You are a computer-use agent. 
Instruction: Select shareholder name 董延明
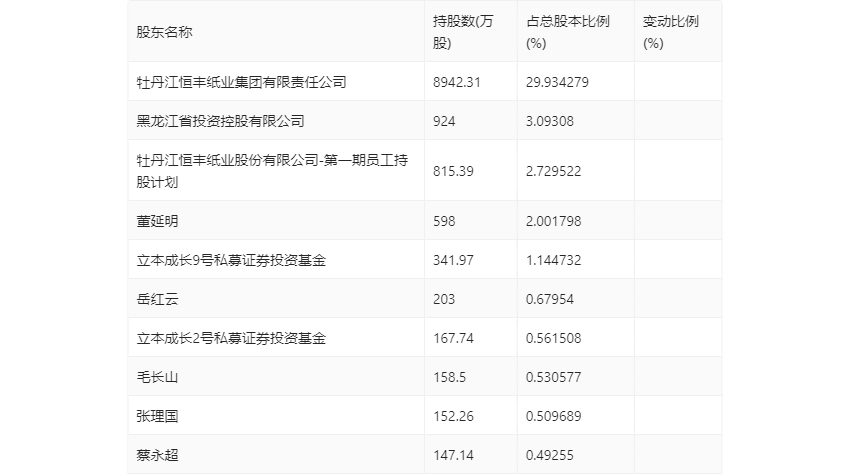coord(157,221)
